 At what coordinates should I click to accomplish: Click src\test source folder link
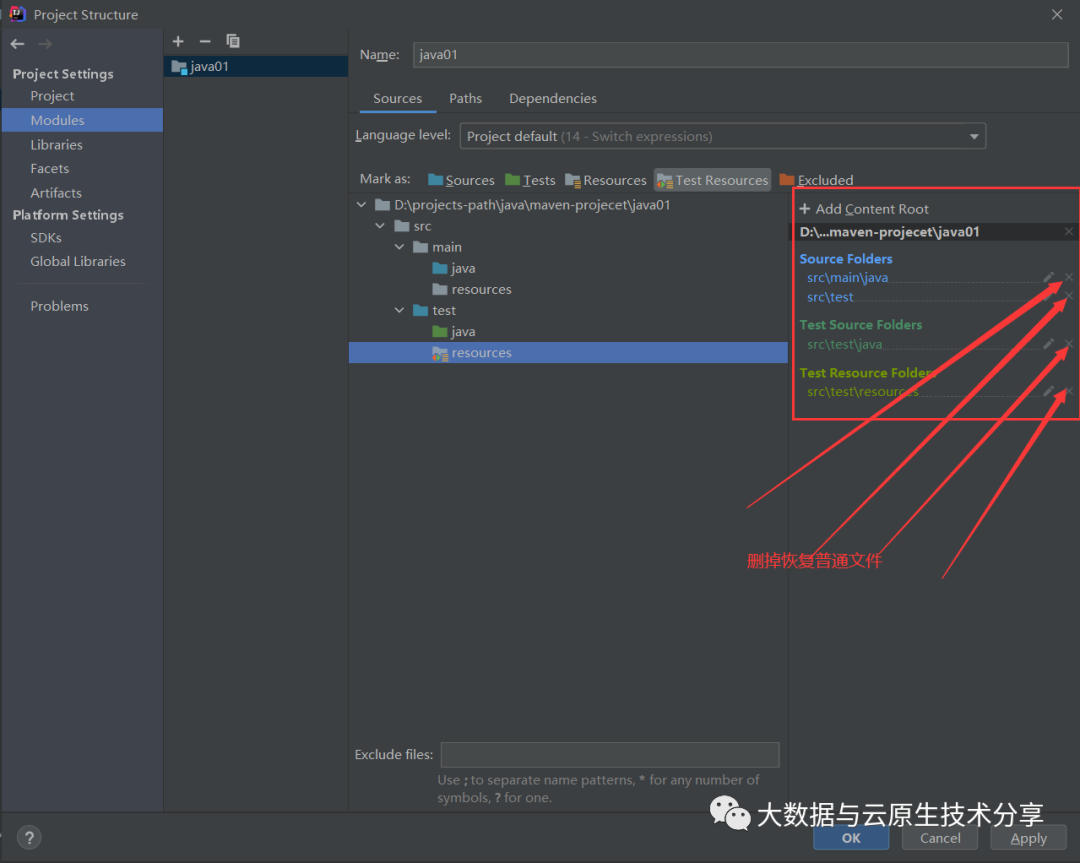click(830, 297)
